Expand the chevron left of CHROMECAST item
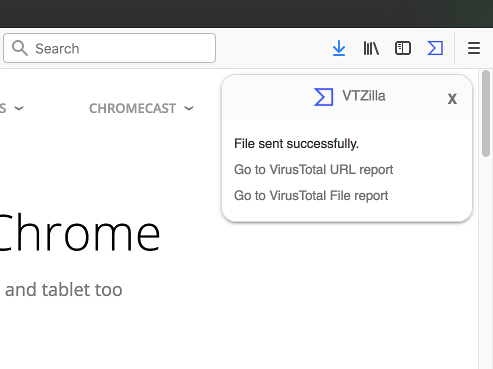Viewport: 493px width, 369px height. pyautogui.click(x=19, y=108)
